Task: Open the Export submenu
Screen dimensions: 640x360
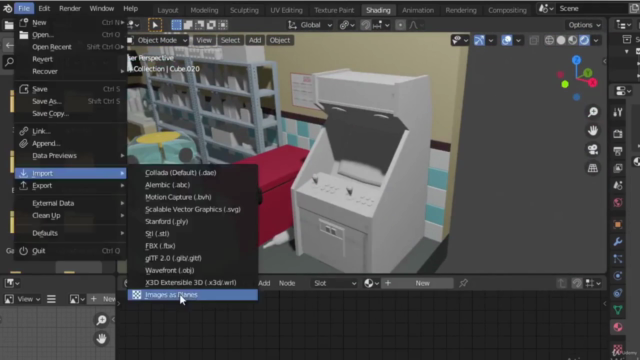Action: [x=71, y=185]
